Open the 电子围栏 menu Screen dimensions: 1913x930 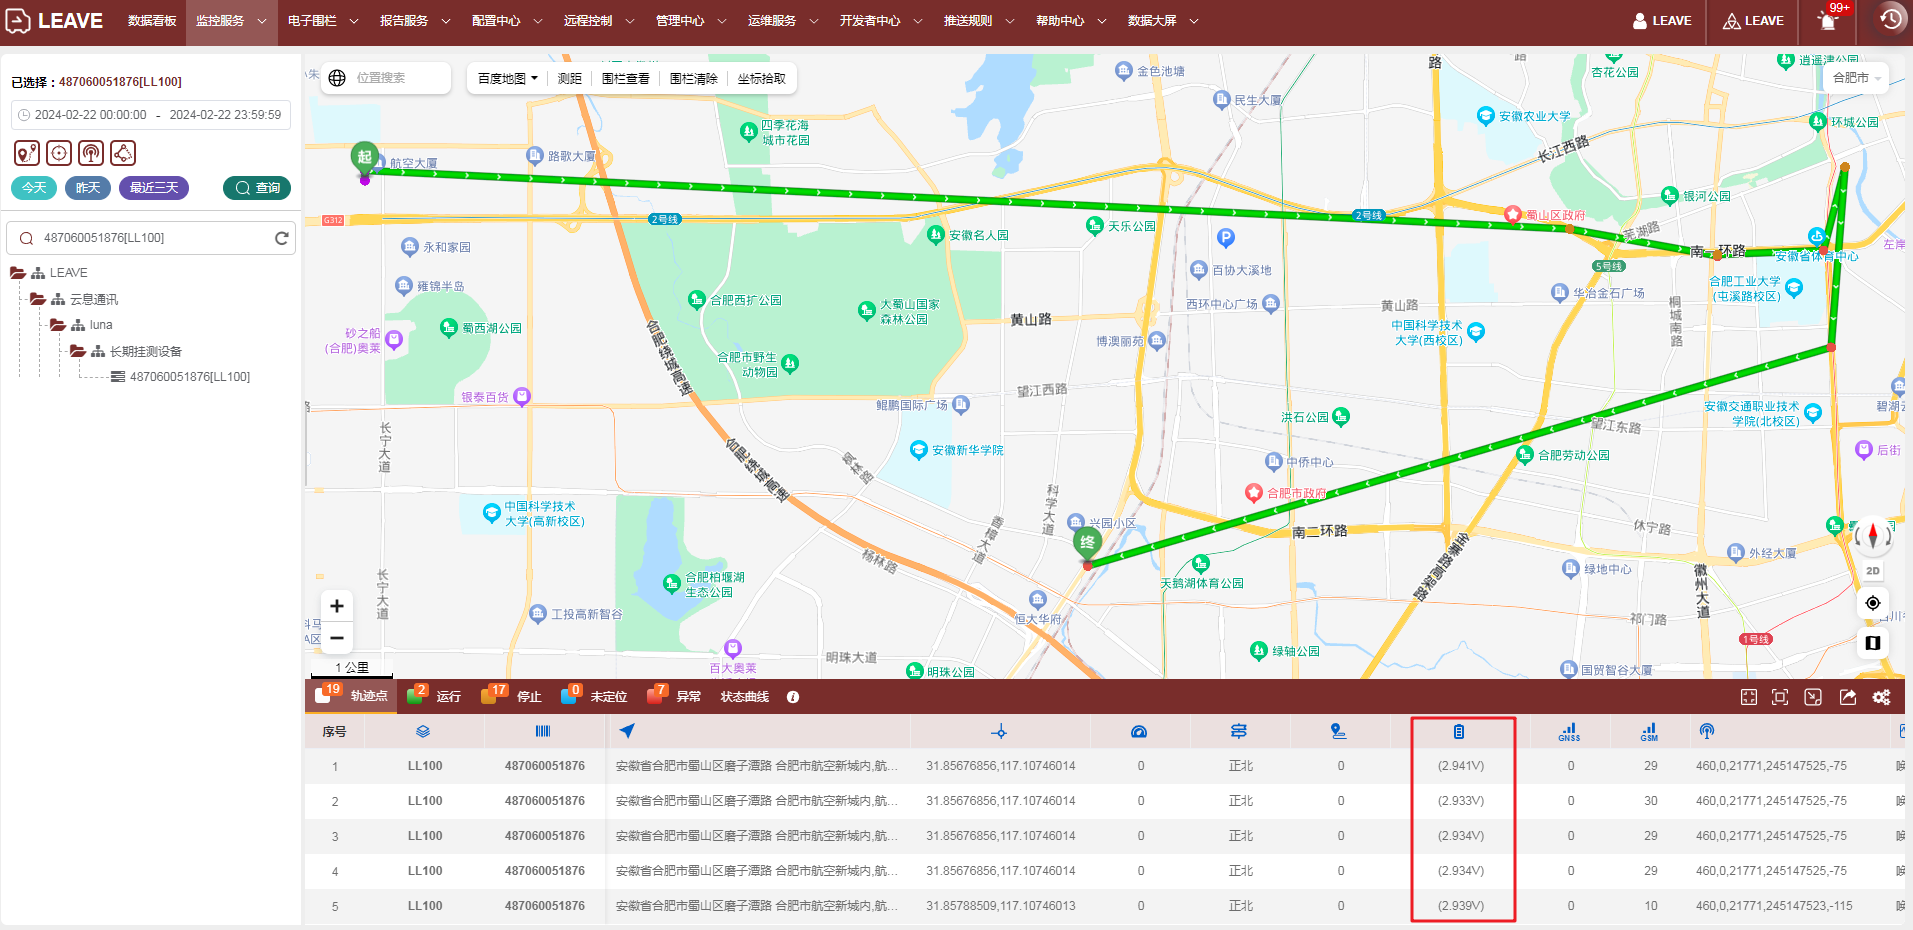pyautogui.click(x=322, y=21)
